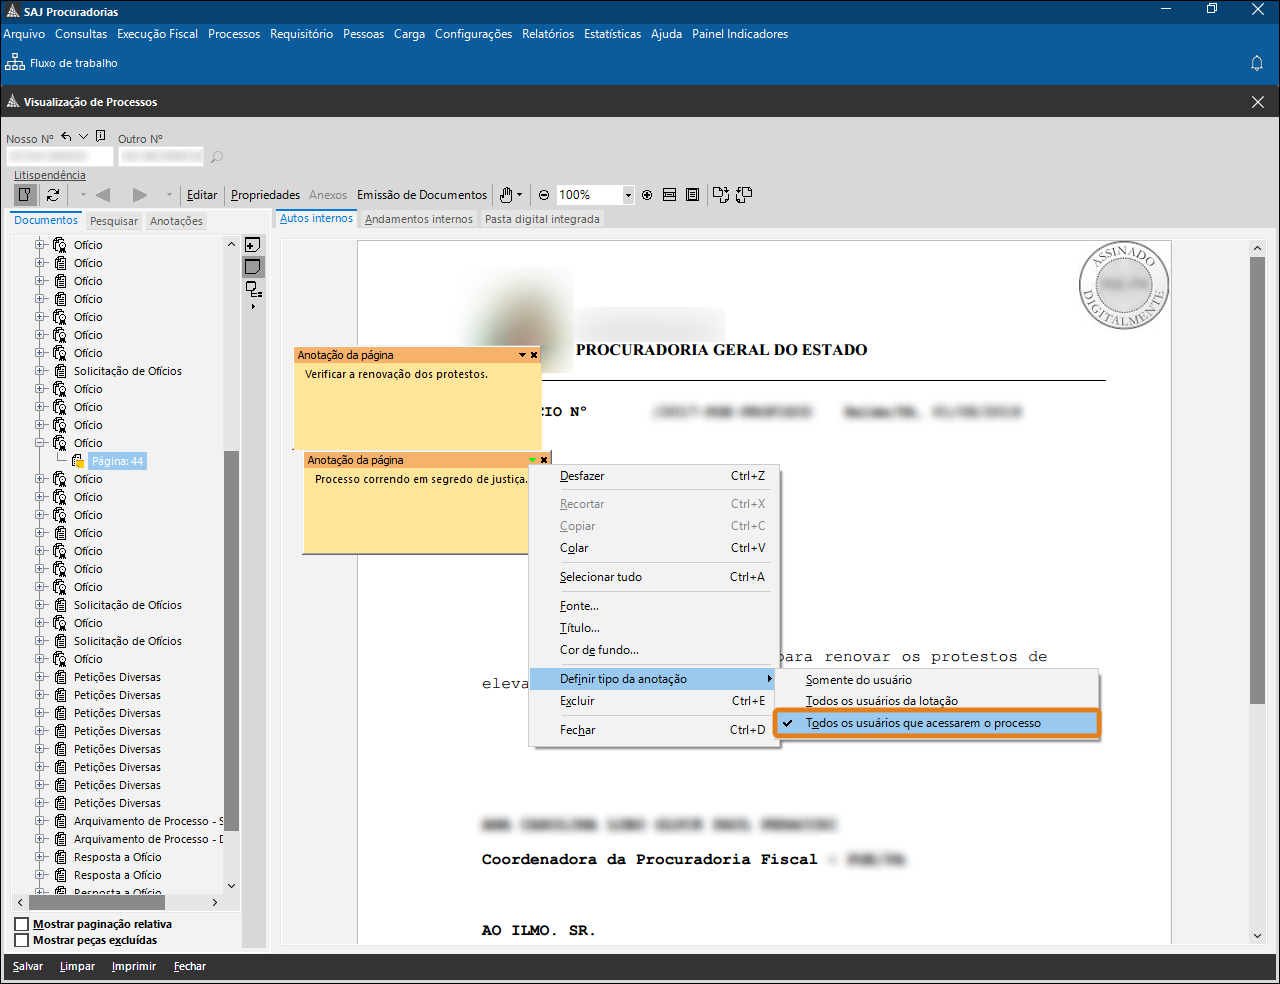Click the Nosso Nº input field

(x=59, y=157)
